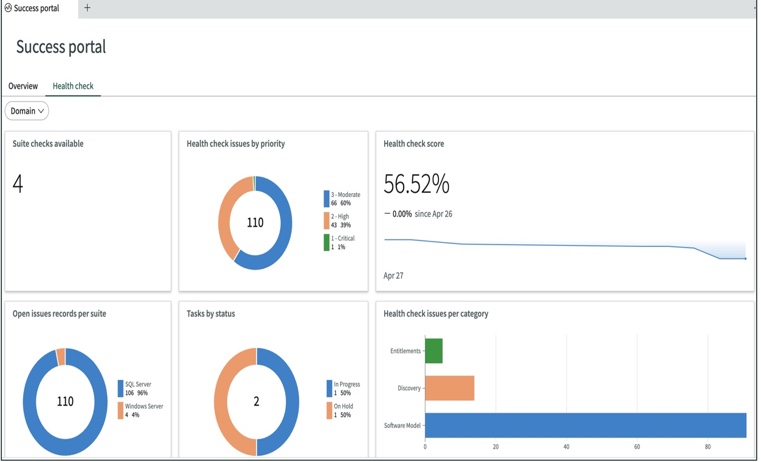This screenshot has width=761, height=462.
Task: Switch to the Overview tab
Action: pyautogui.click(x=23, y=86)
